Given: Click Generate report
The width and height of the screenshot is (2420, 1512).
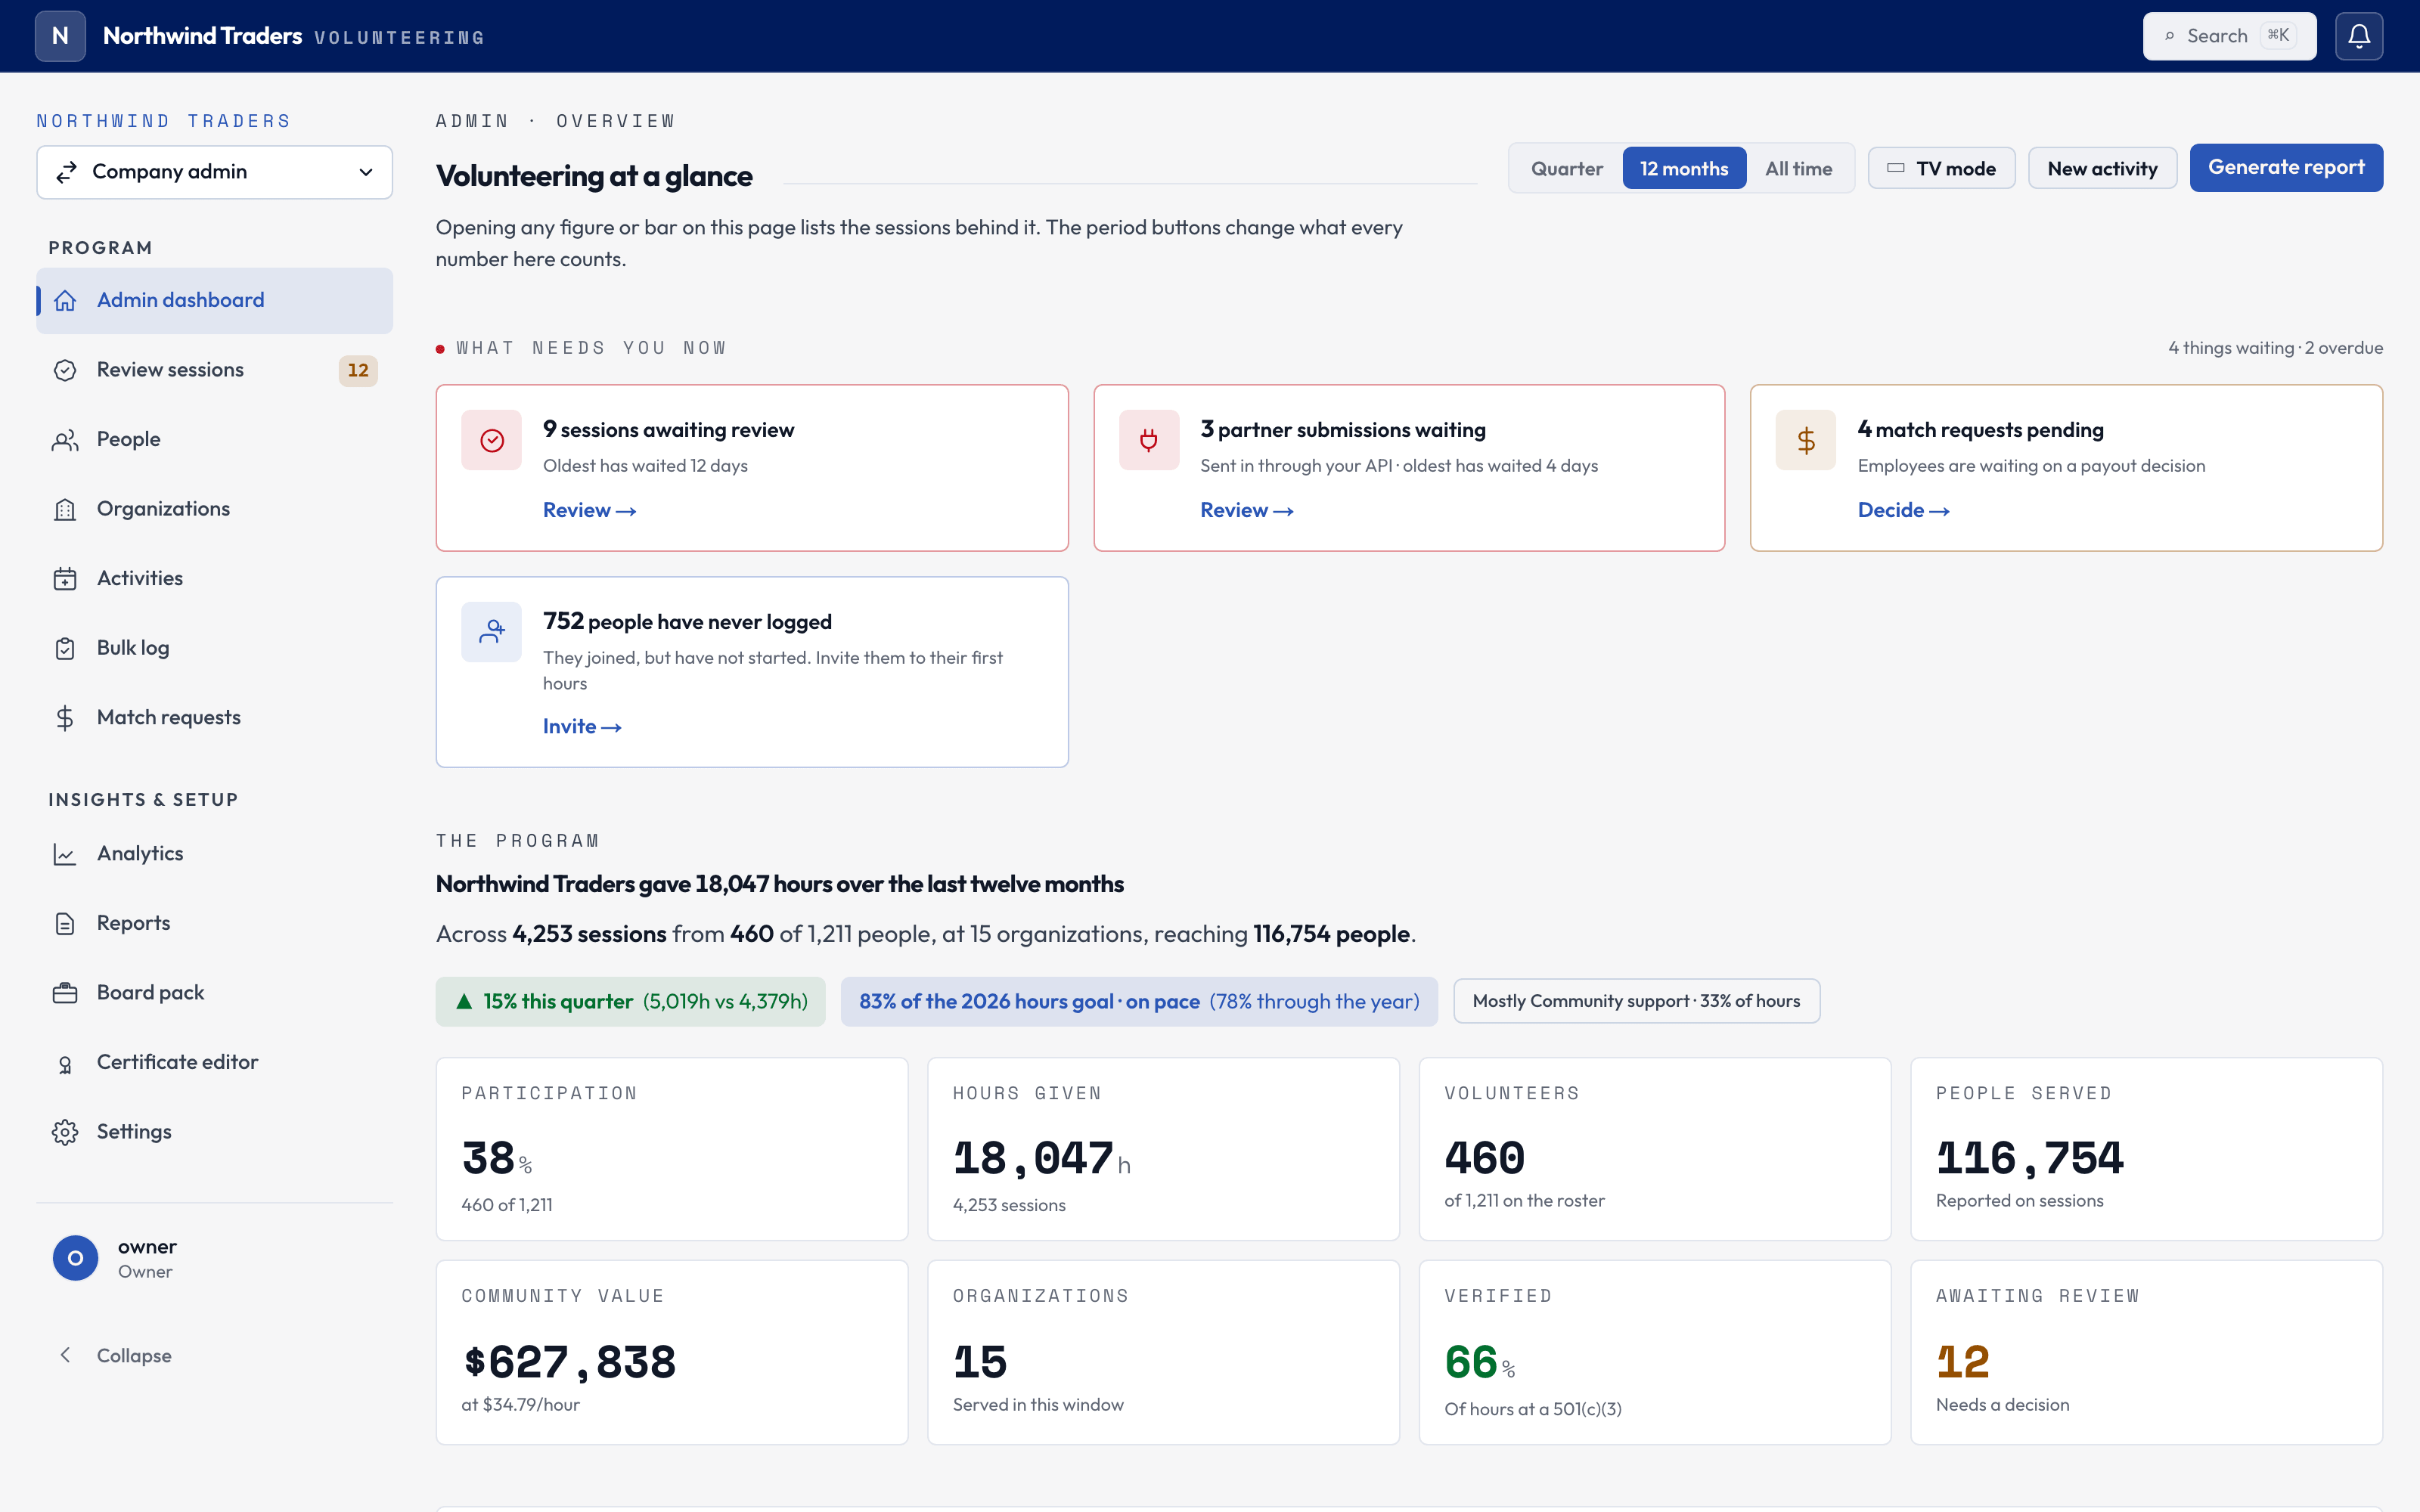Looking at the screenshot, I should 2286,168.
